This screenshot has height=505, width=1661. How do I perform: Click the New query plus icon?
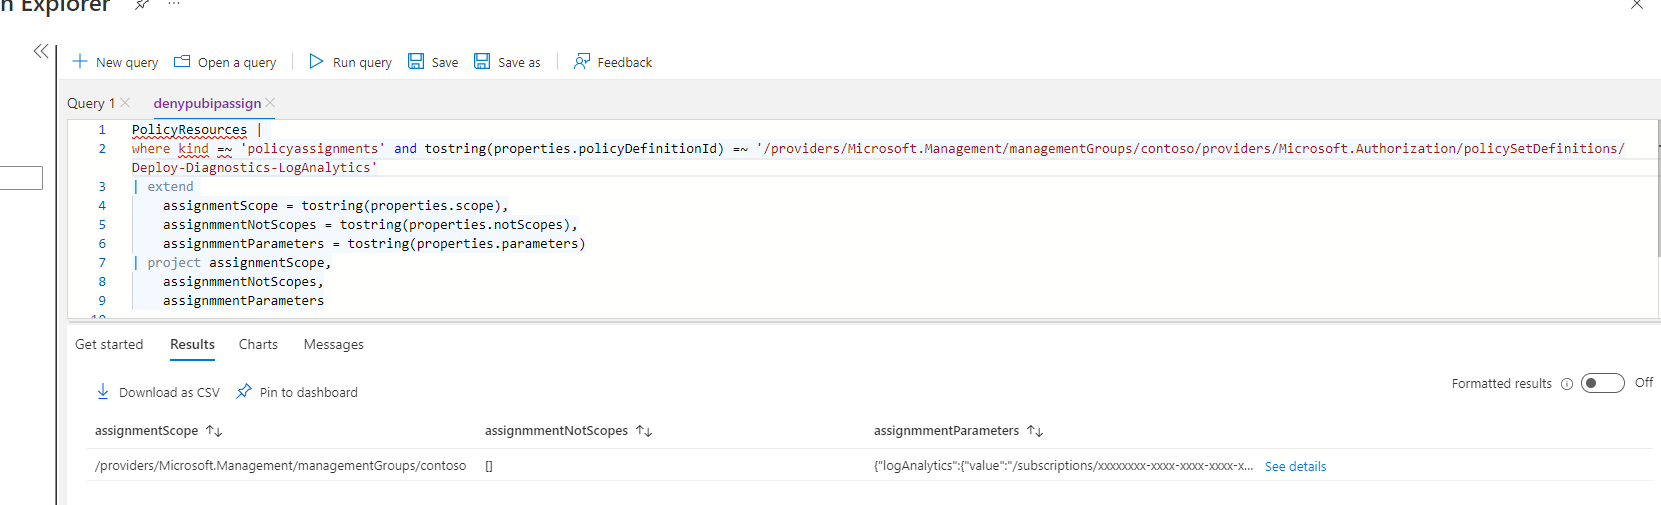(x=80, y=62)
